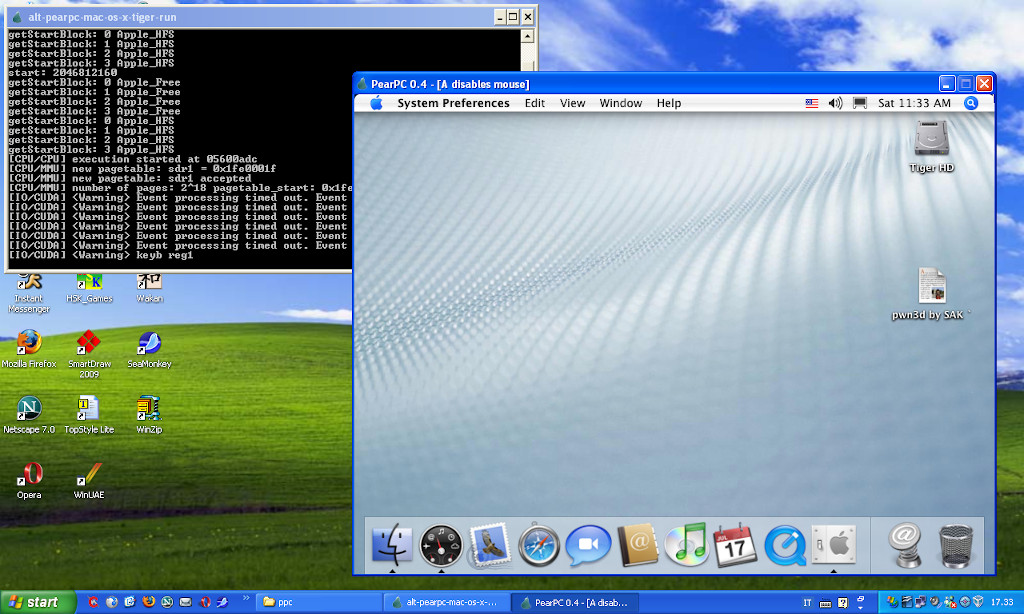
Task: Open the System Preferences application menu
Action: coord(453,103)
